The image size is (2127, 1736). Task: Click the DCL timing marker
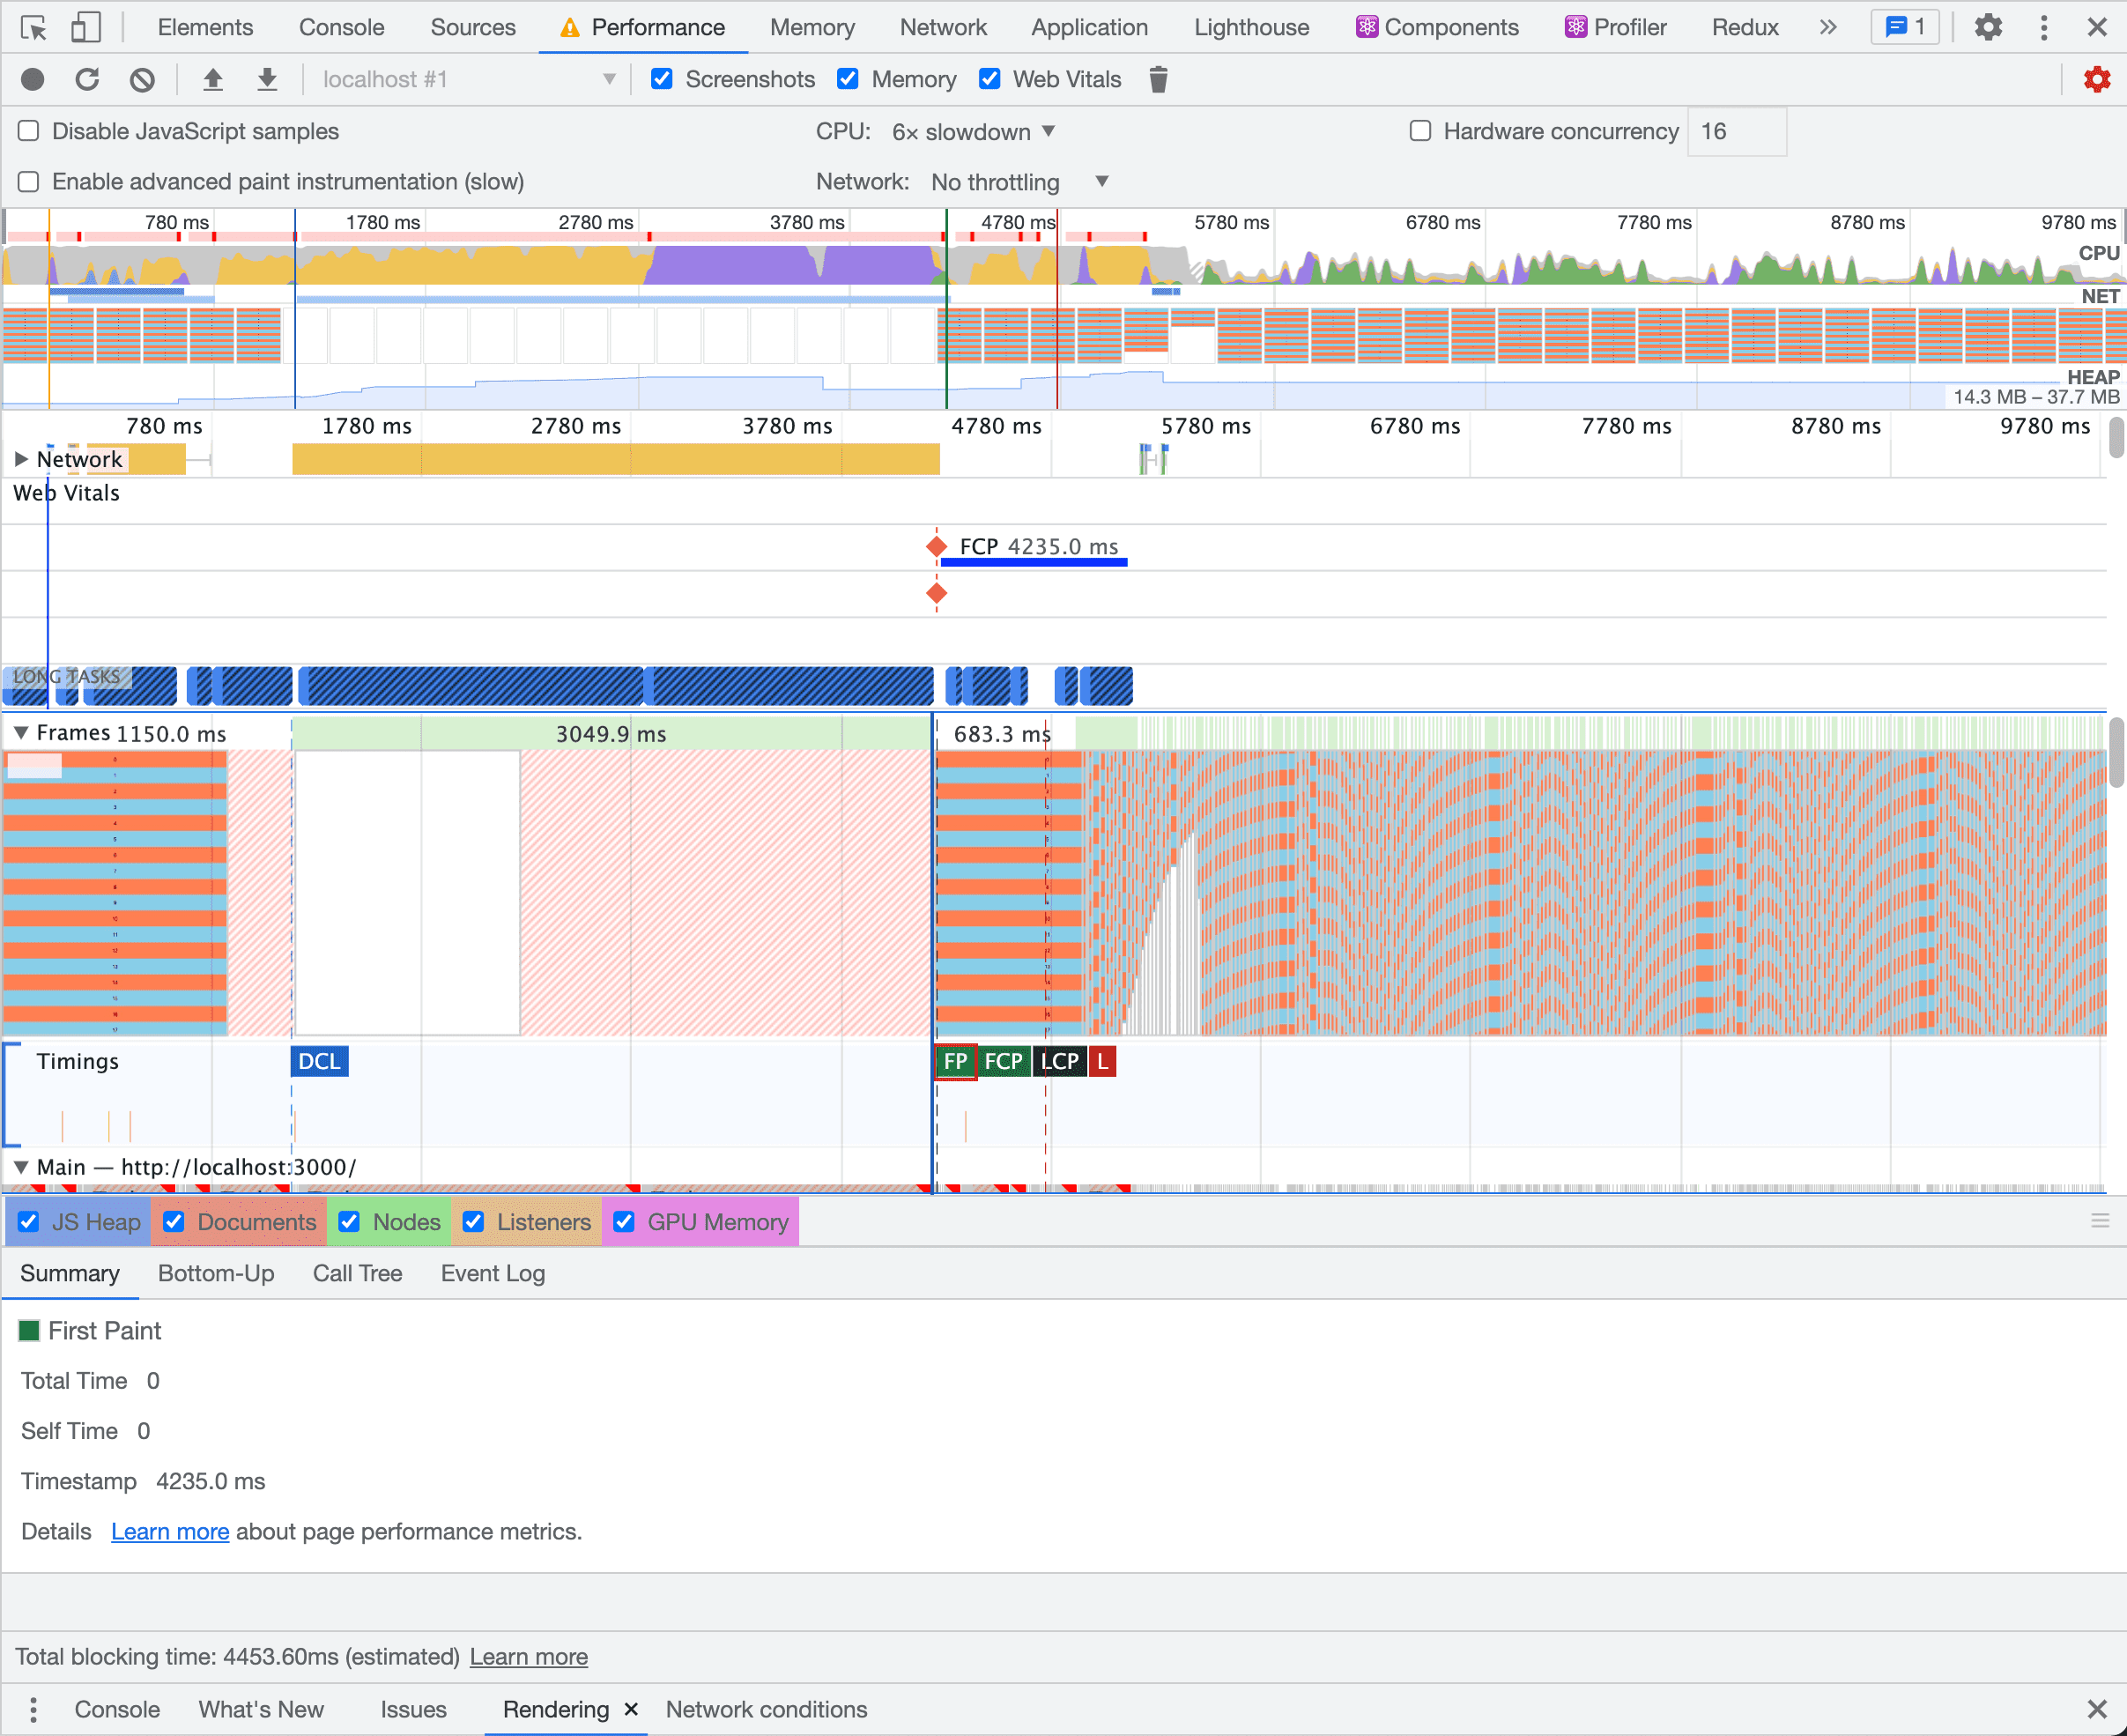pyautogui.click(x=319, y=1061)
